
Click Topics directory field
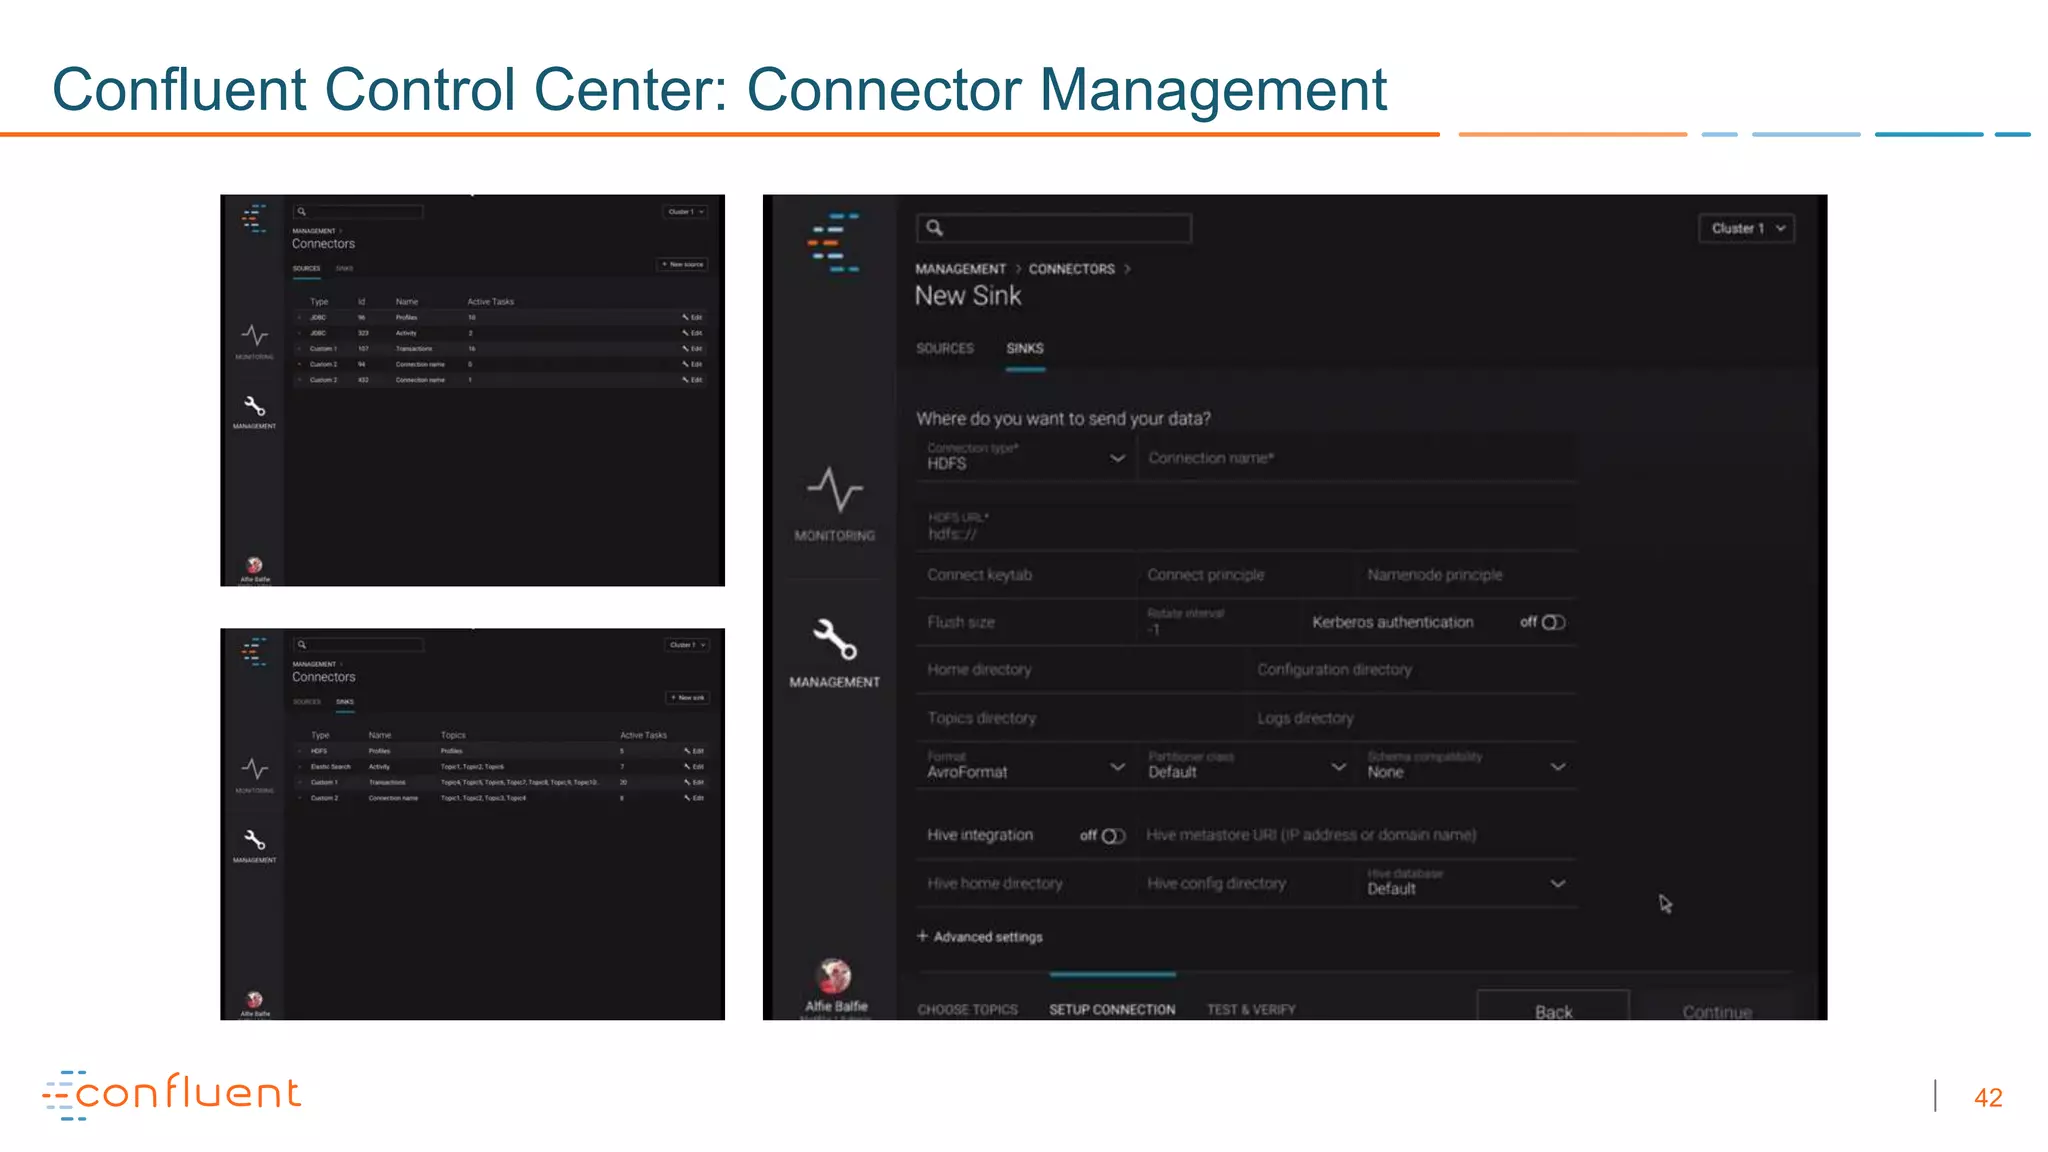(1081, 718)
